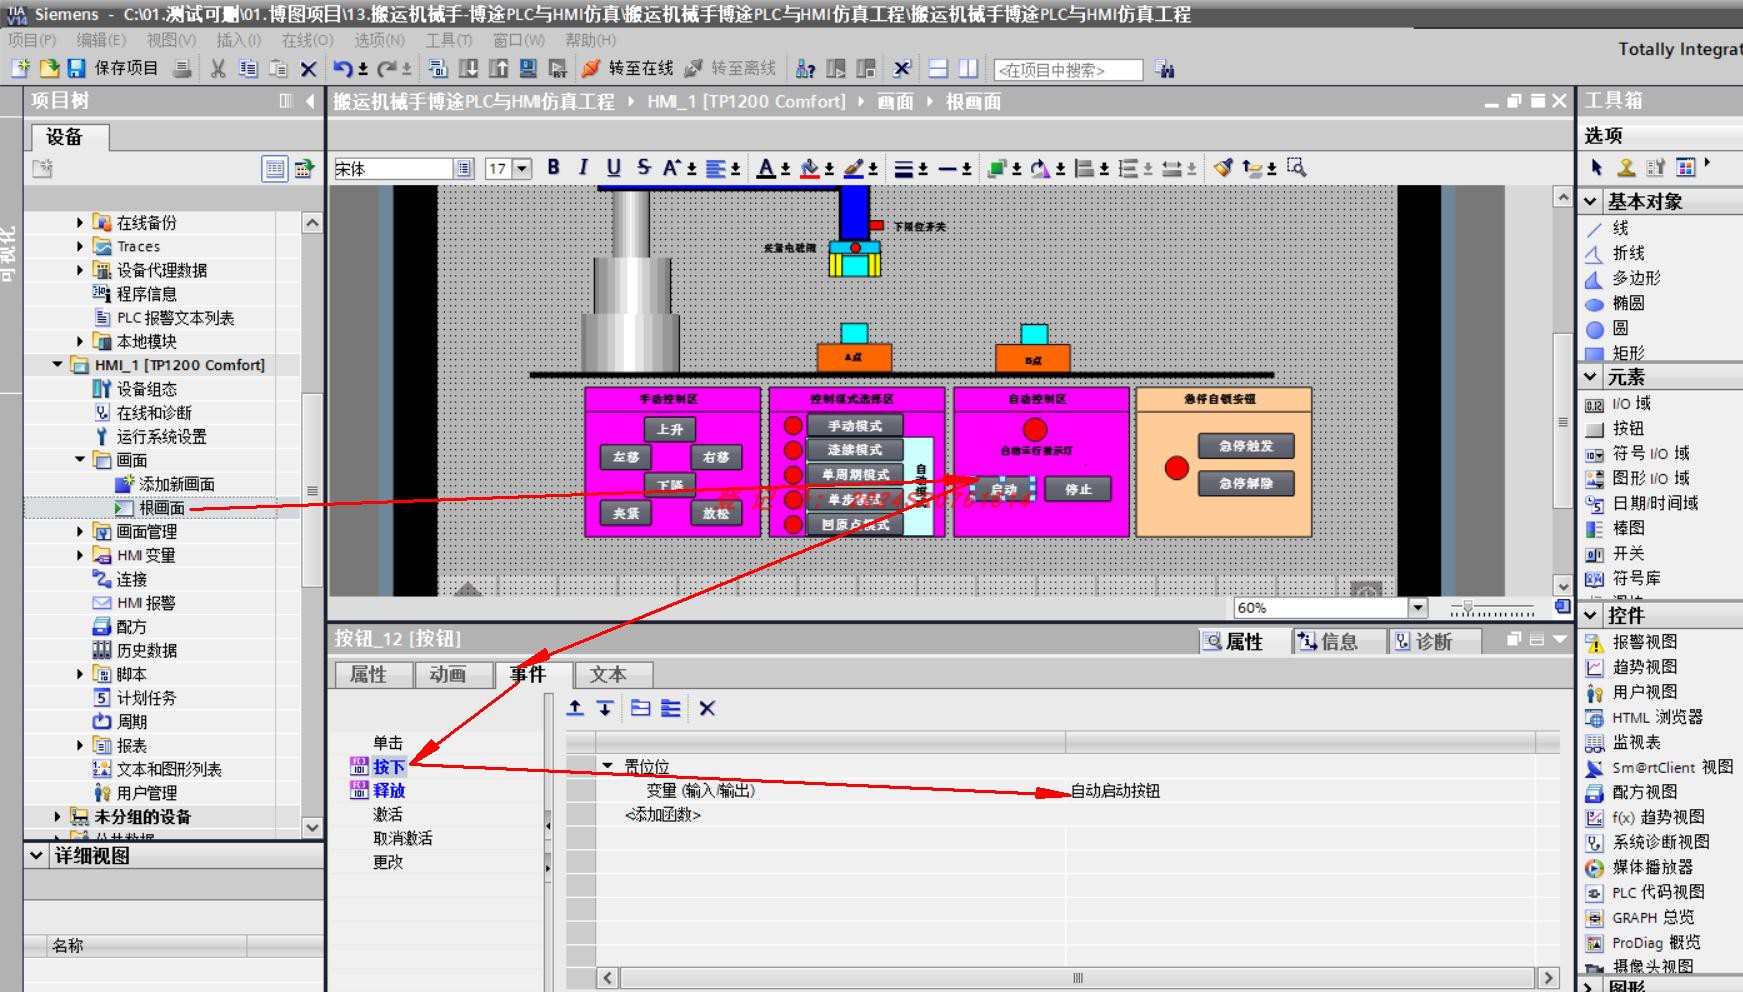This screenshot has width=1743, height=992.
Task: Collapse the 置位位 function row
Action: pos(607,766)
